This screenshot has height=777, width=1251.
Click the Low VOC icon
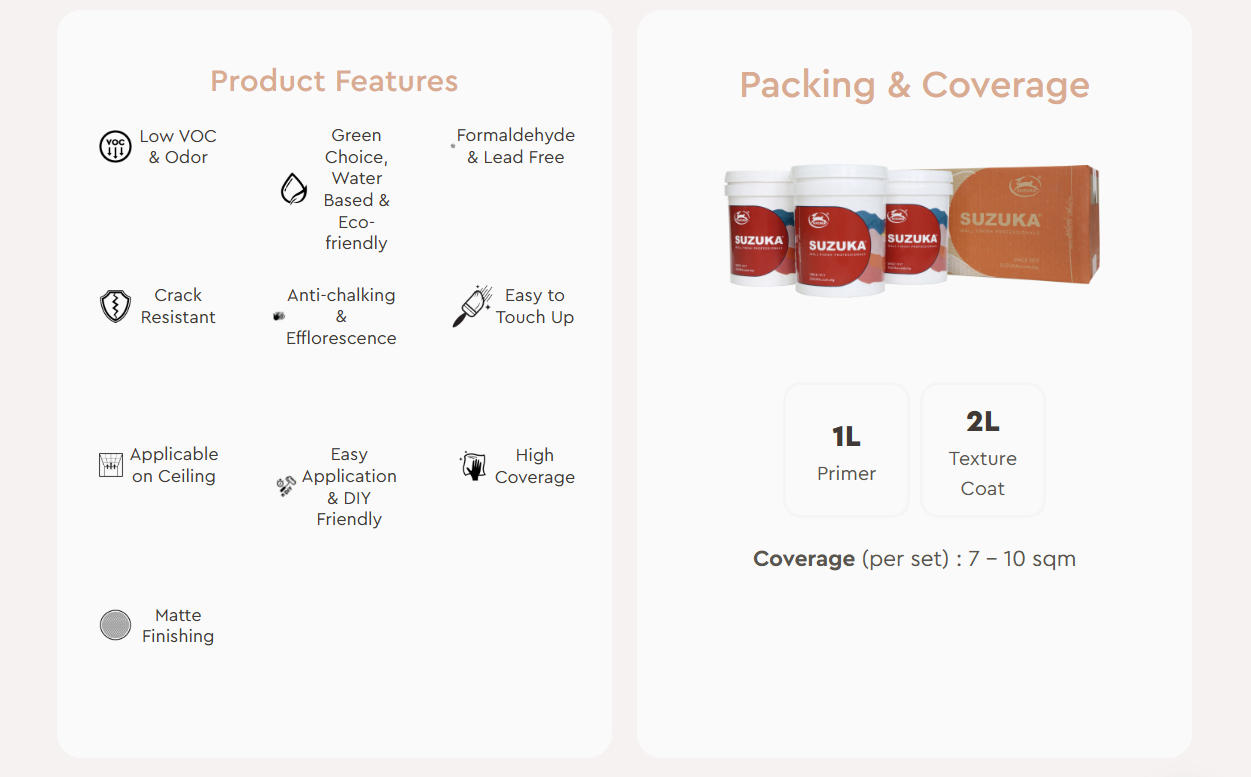click(115, 147)
